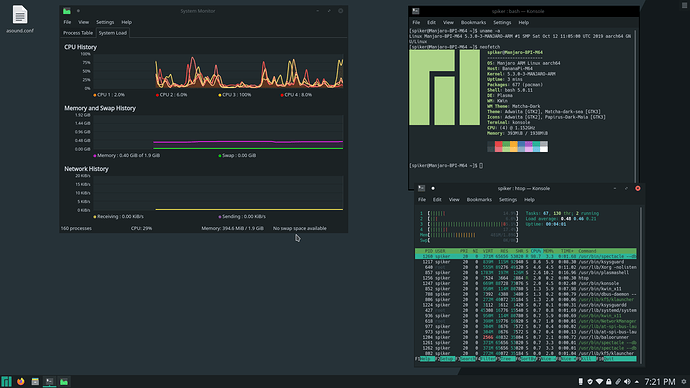
Task: Sort htop by CPU% column header
Action: pos(536,251)
